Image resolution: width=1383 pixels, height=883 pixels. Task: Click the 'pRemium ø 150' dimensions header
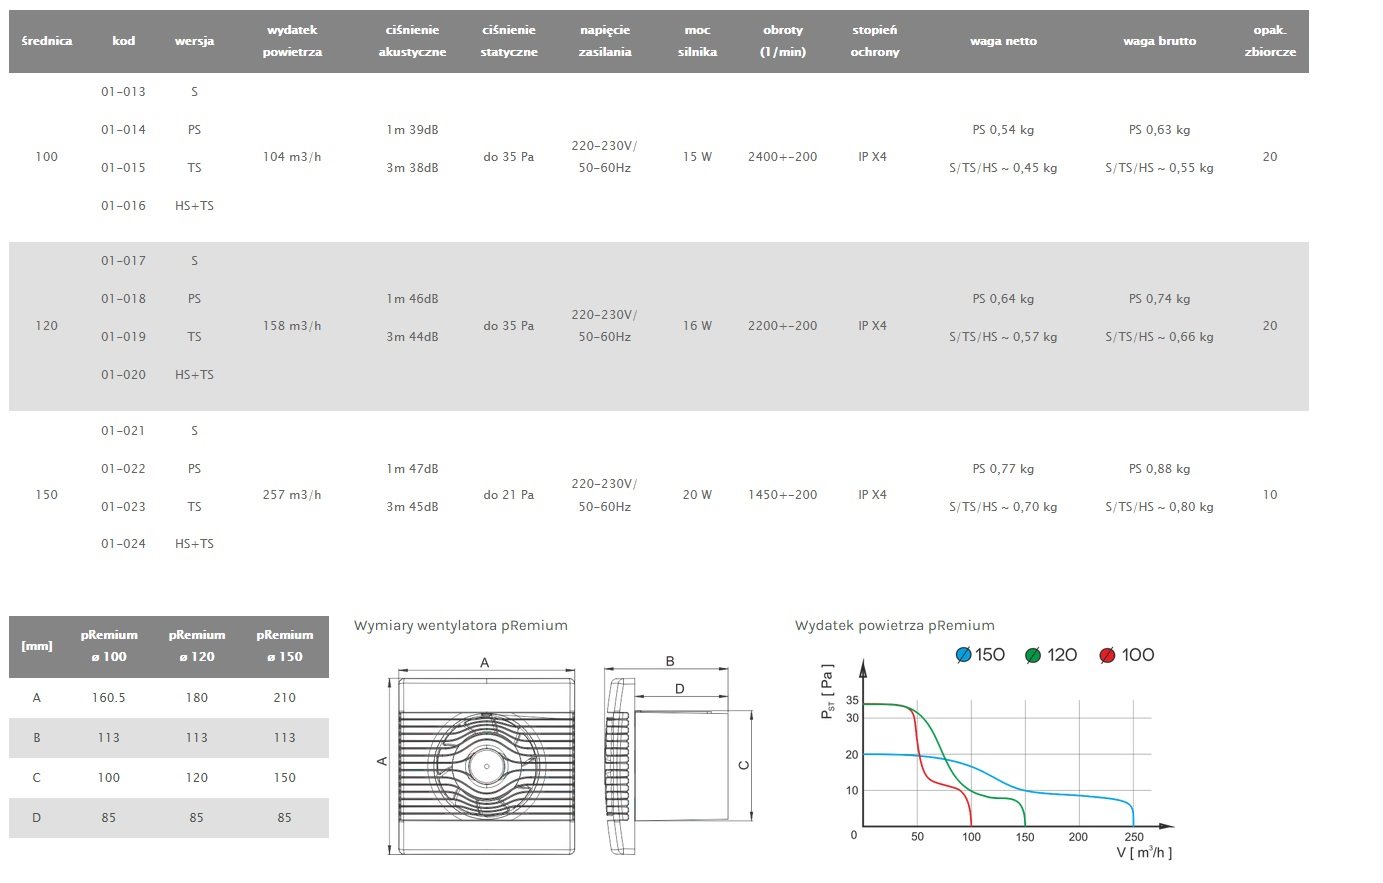coord(284,646)
